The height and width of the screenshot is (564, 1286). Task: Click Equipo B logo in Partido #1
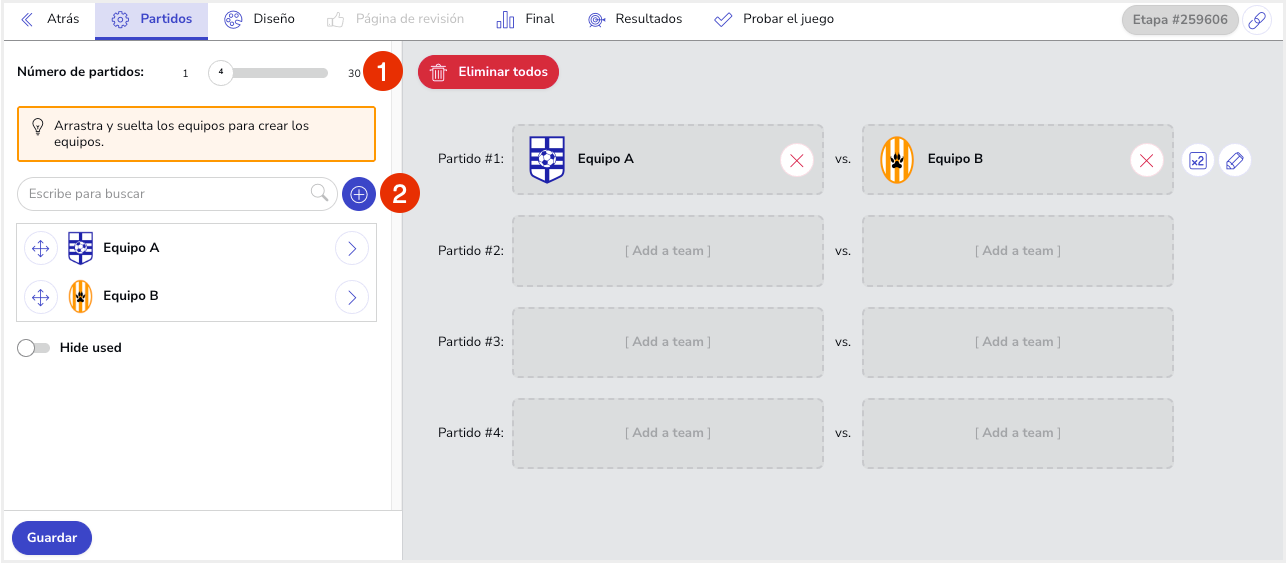tap(897, 159)
